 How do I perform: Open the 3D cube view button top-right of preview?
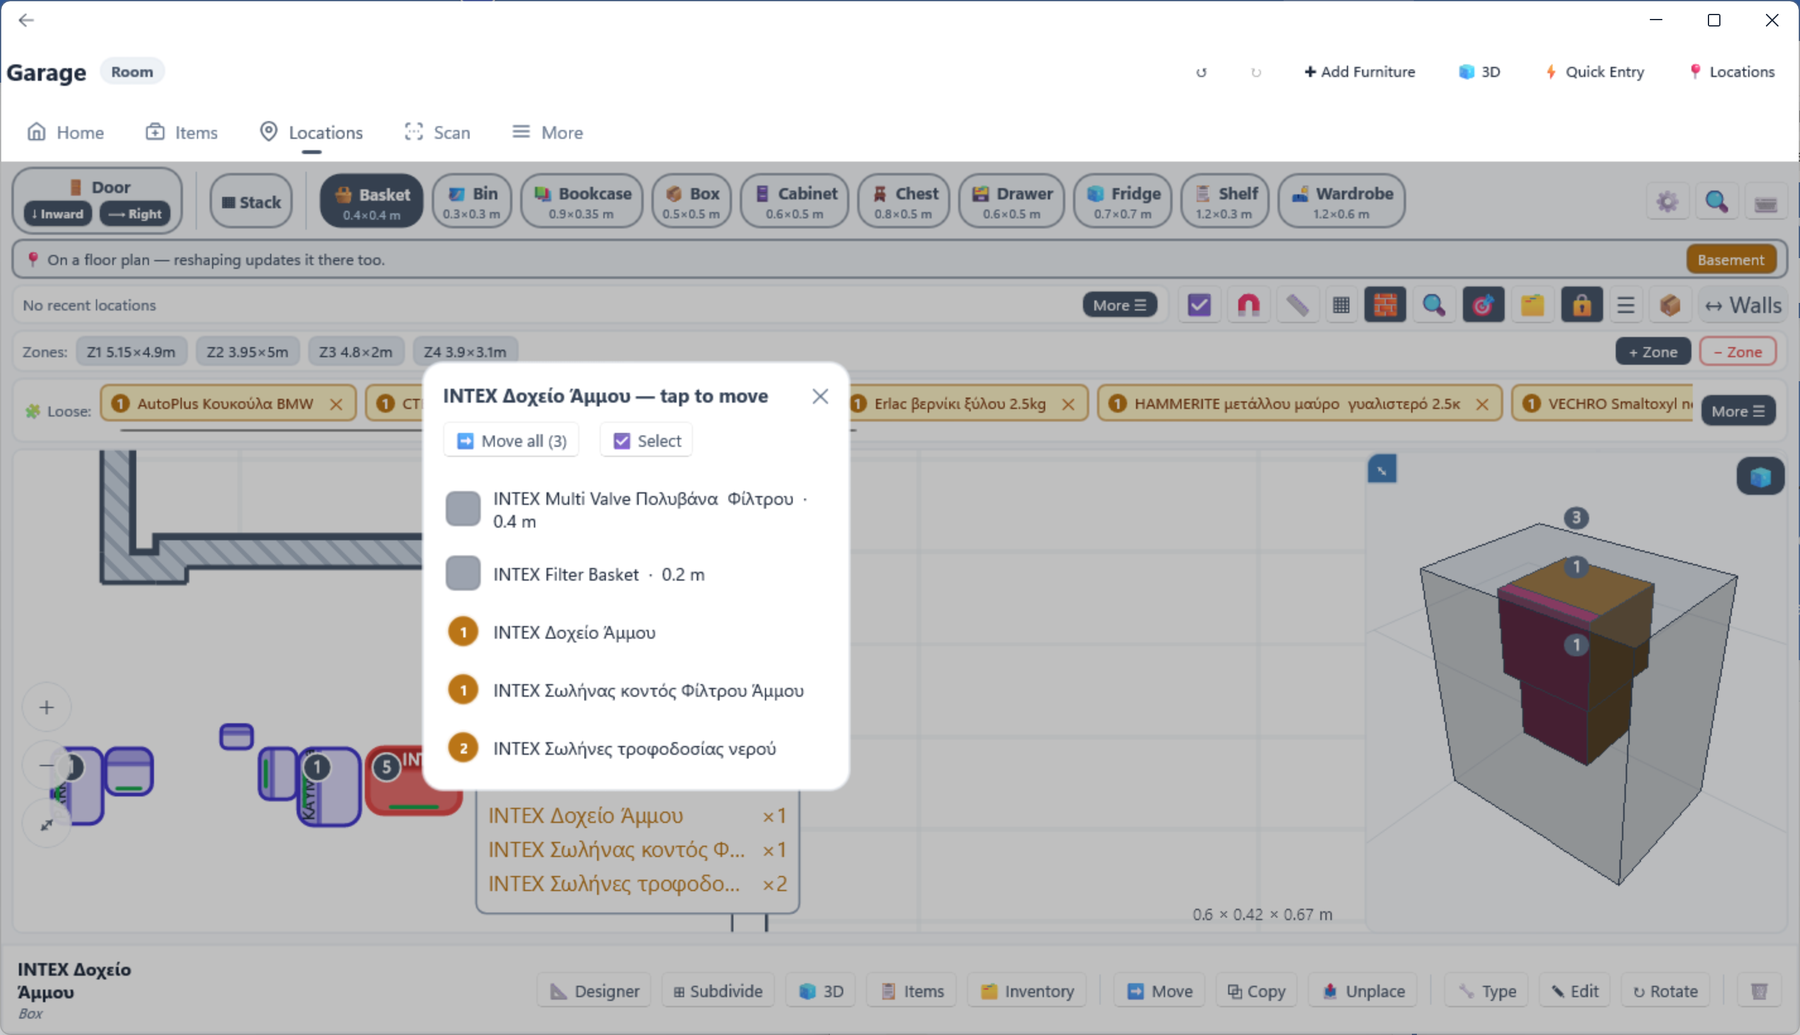point(1760,477)
